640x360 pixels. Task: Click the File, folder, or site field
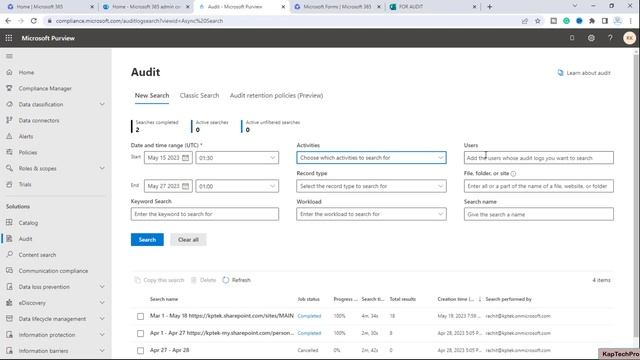538,186
